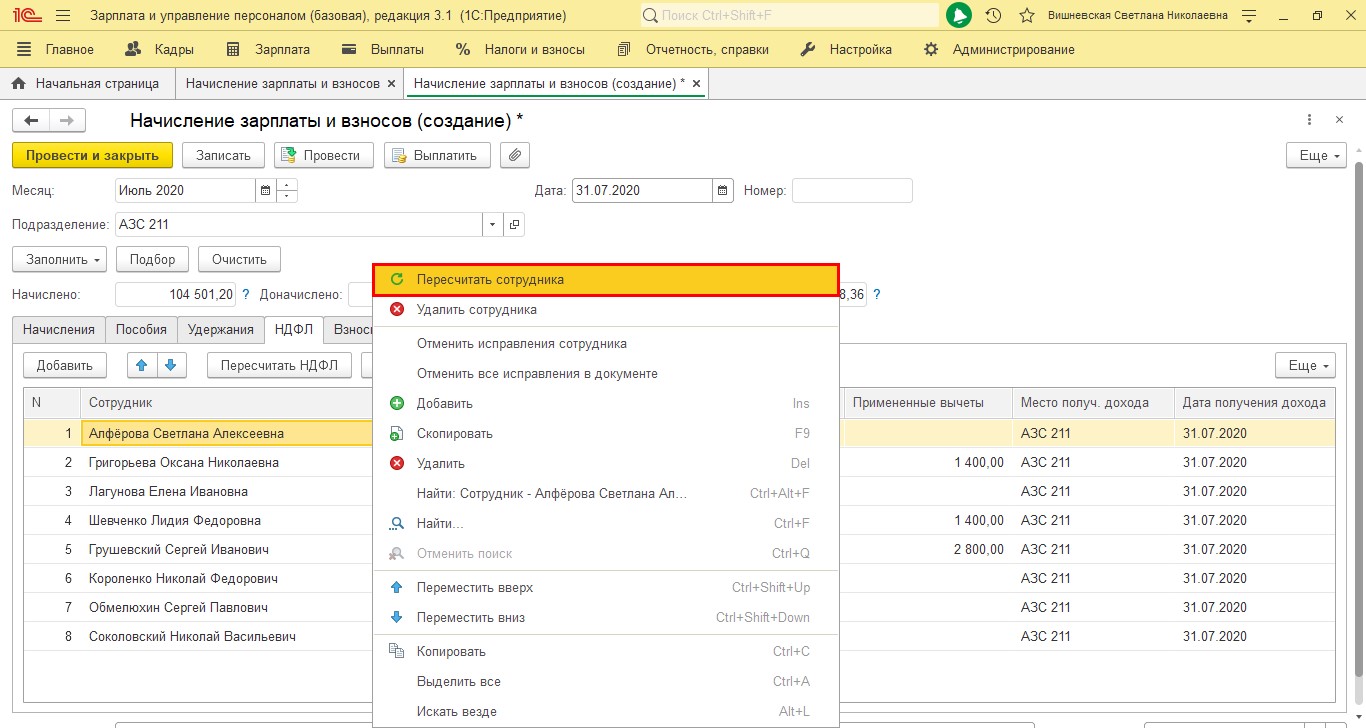Open the Подразделение record with the open icon

tap(514, 225)
